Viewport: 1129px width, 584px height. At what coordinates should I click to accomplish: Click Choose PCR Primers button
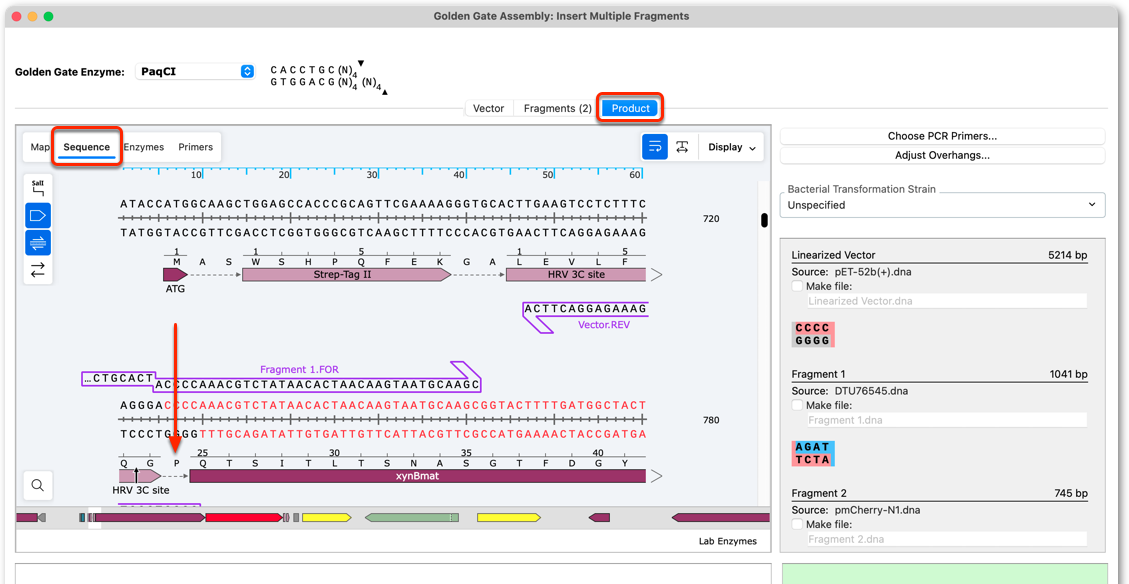coord(942,136)
